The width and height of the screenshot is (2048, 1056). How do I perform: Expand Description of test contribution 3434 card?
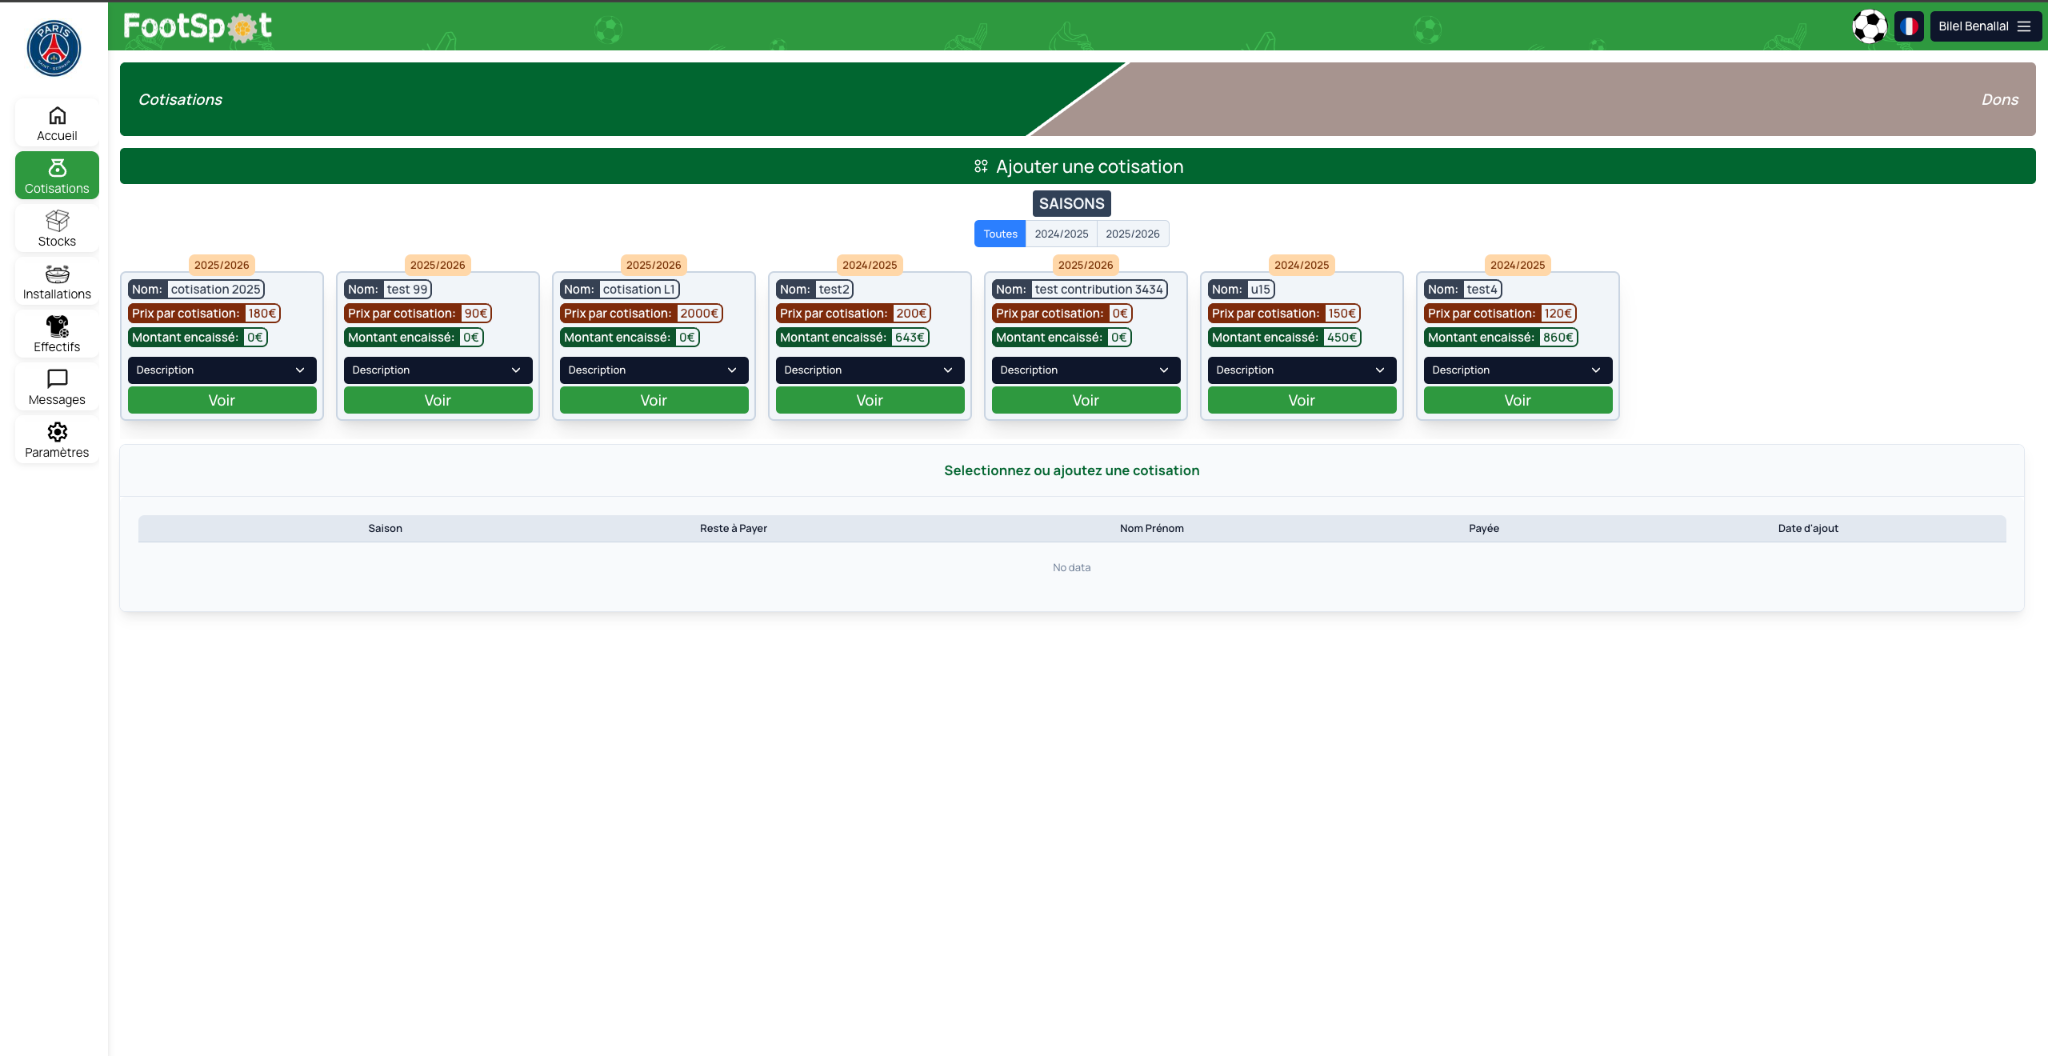pyautogui.click(x=1086, y=370)
